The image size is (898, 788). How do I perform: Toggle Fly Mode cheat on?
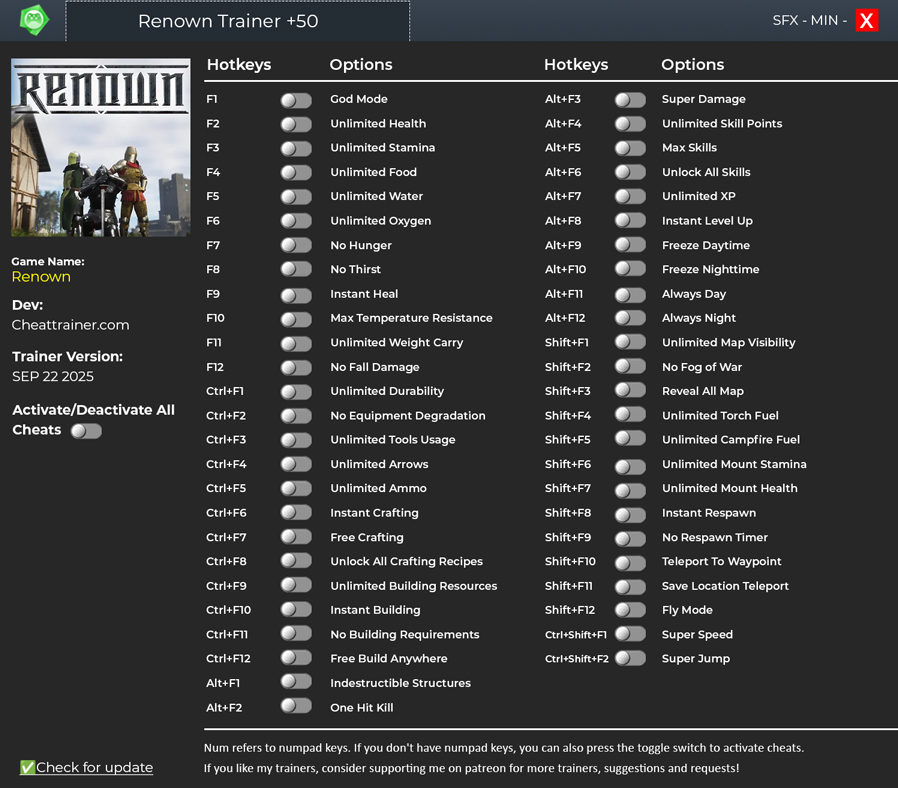[630, 610]
